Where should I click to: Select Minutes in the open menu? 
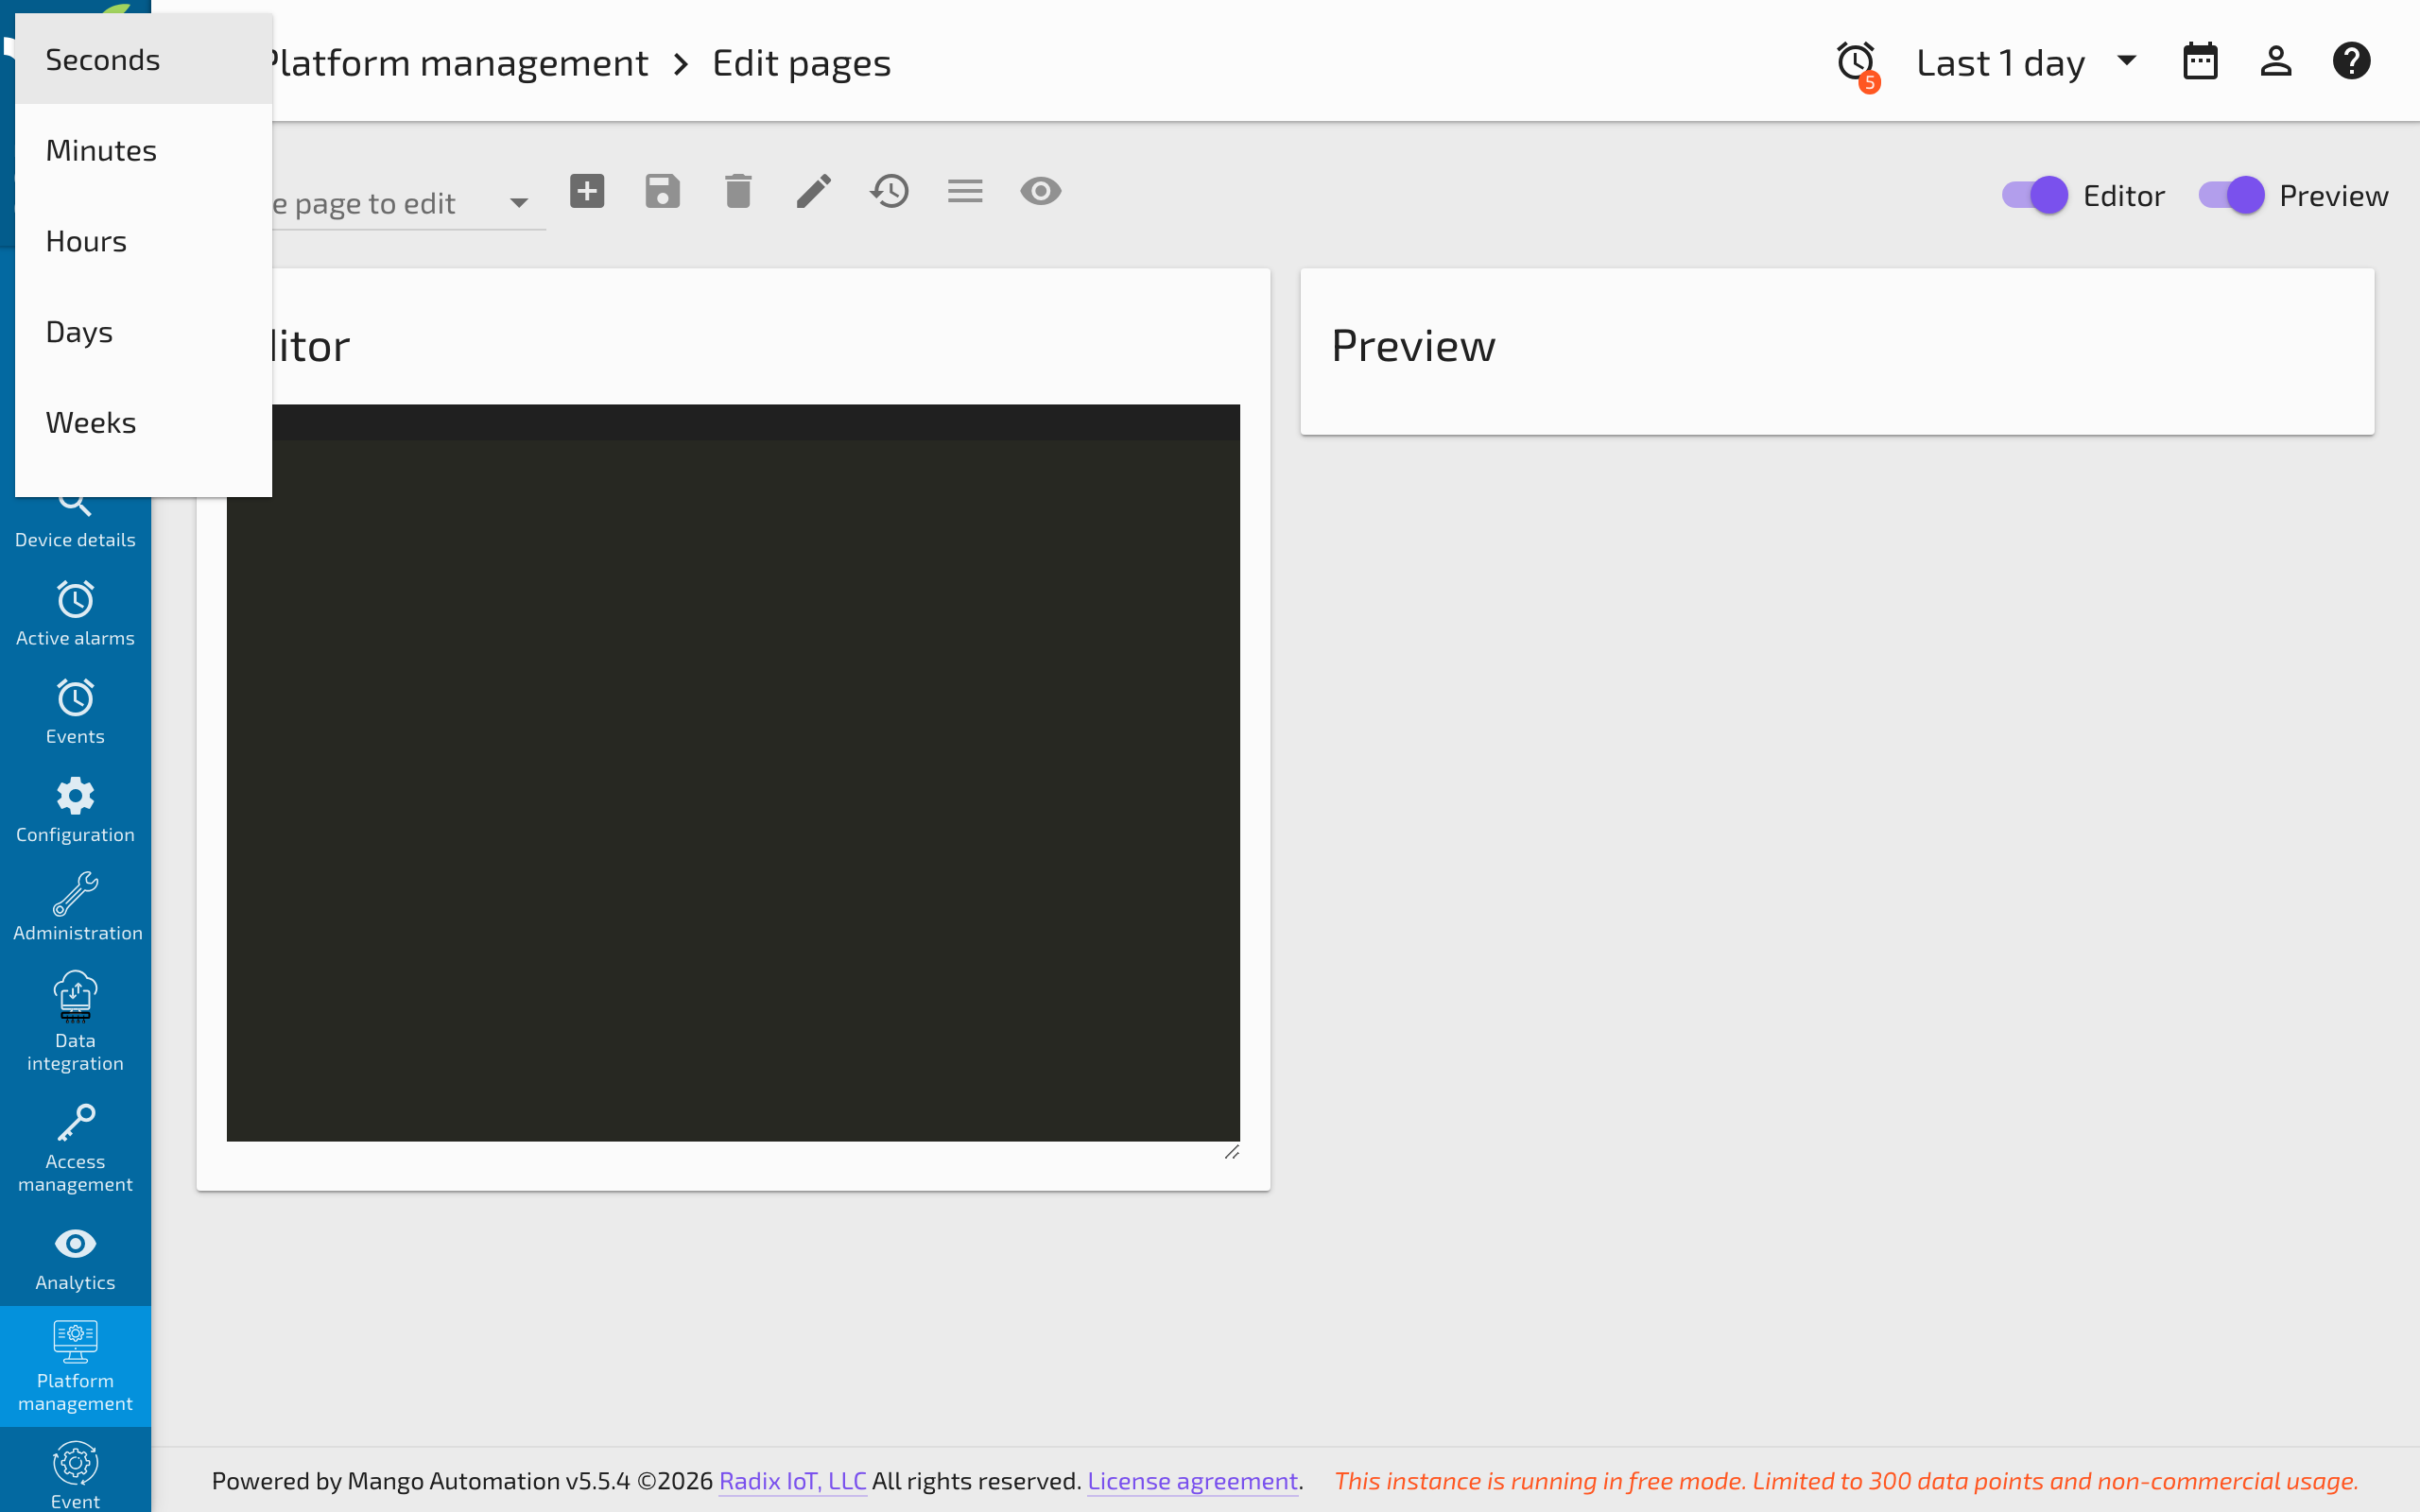pyautogui.click(x=100, y=149)
